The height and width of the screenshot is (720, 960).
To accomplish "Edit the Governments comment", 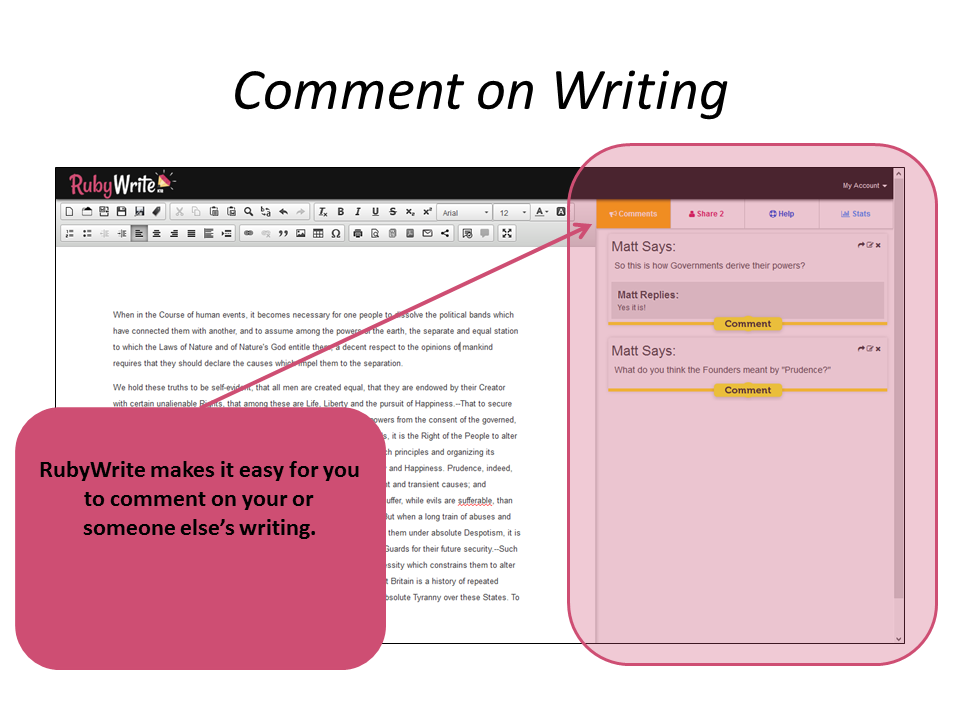I will pos(869,245).
